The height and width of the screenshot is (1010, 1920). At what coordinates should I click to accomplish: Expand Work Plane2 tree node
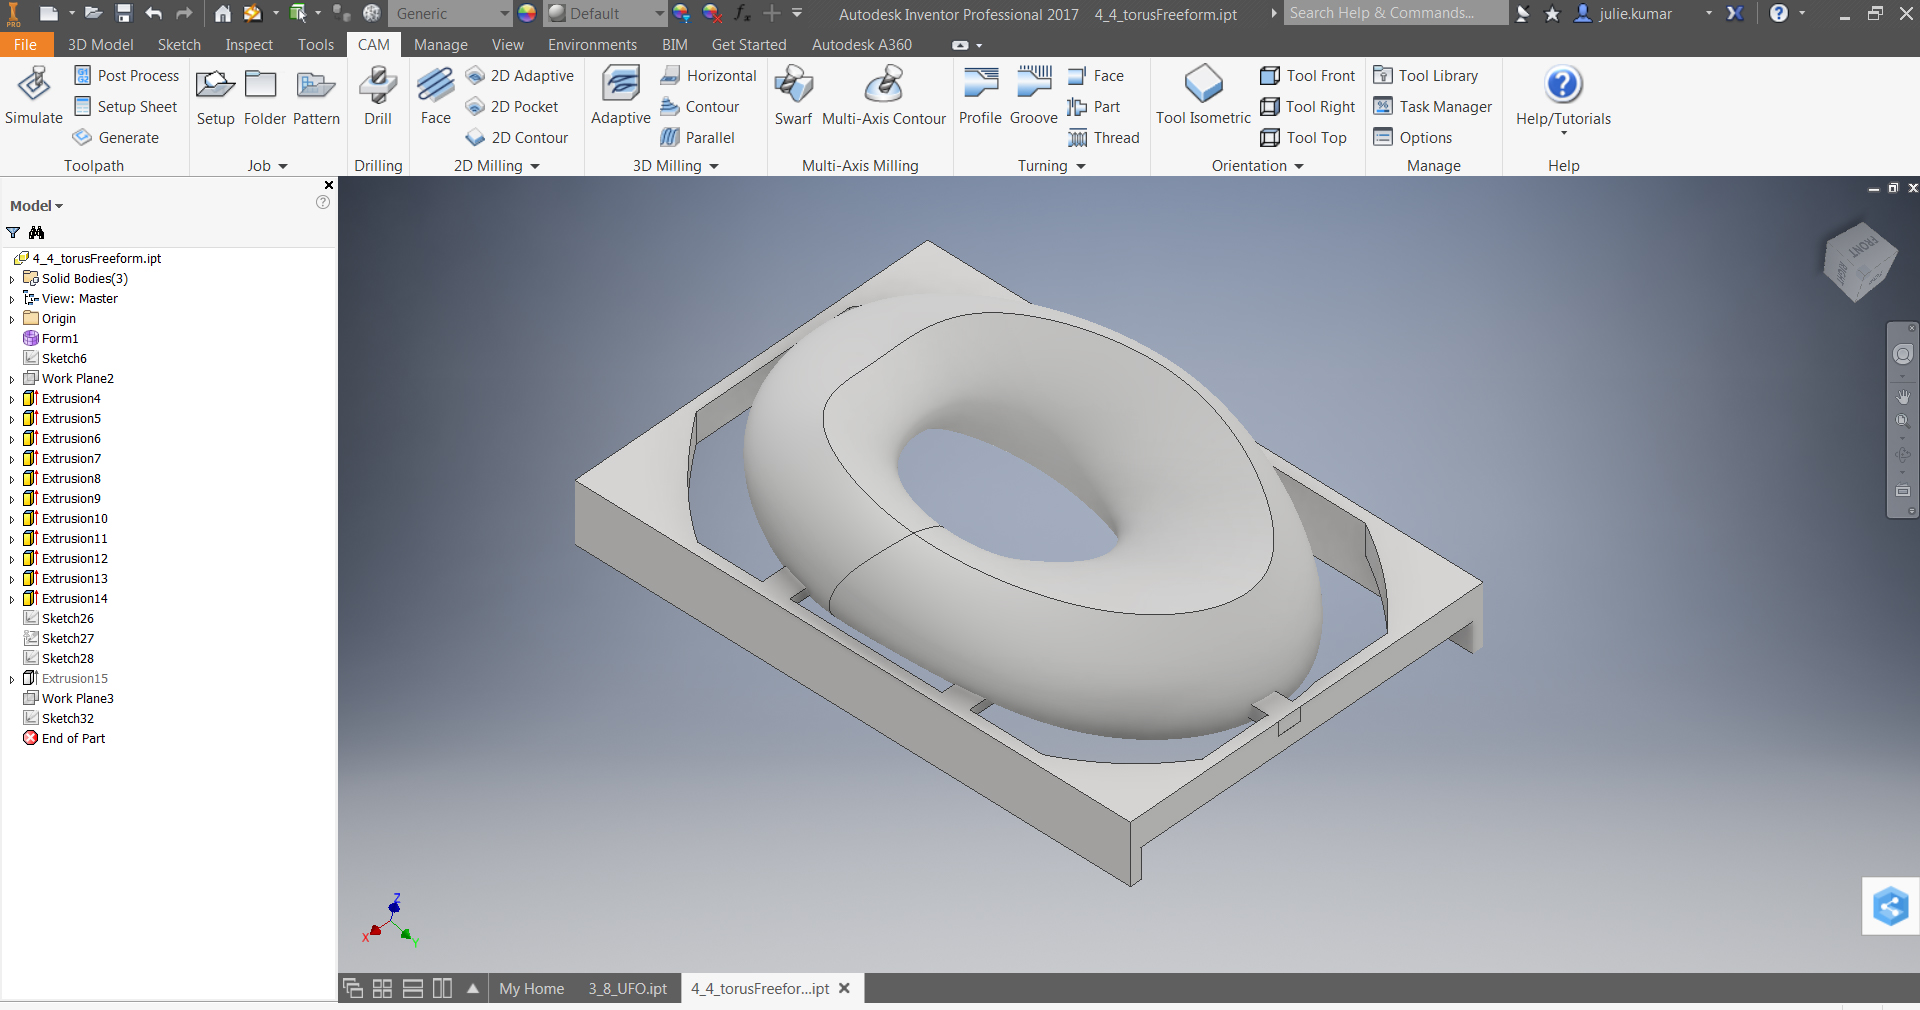12,379
